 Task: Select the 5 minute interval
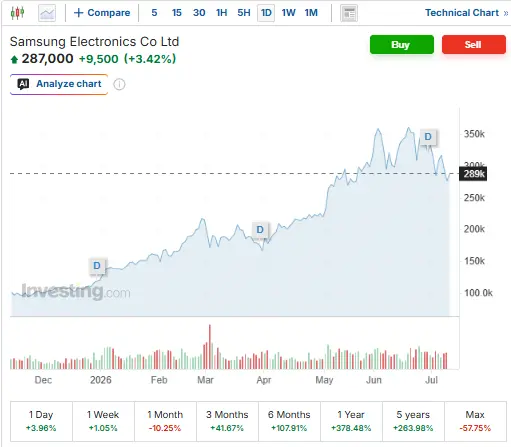(154, 13)
